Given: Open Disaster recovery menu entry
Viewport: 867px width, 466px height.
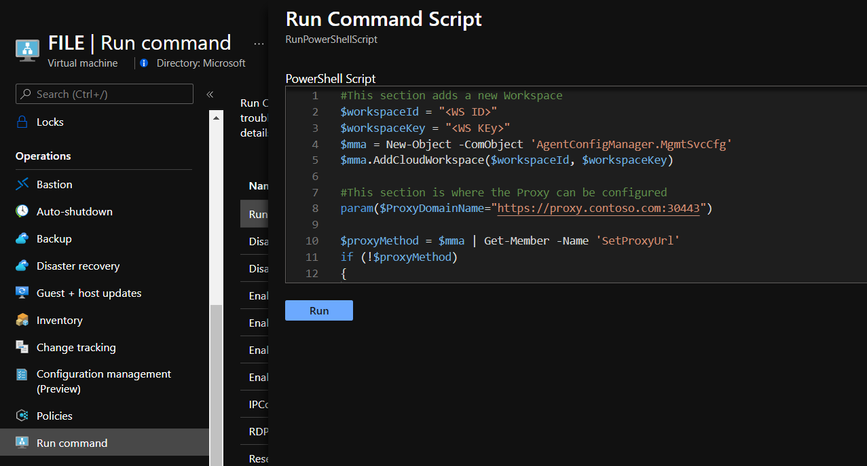Looking at the screenshot, I should click(x=78, y=266).
